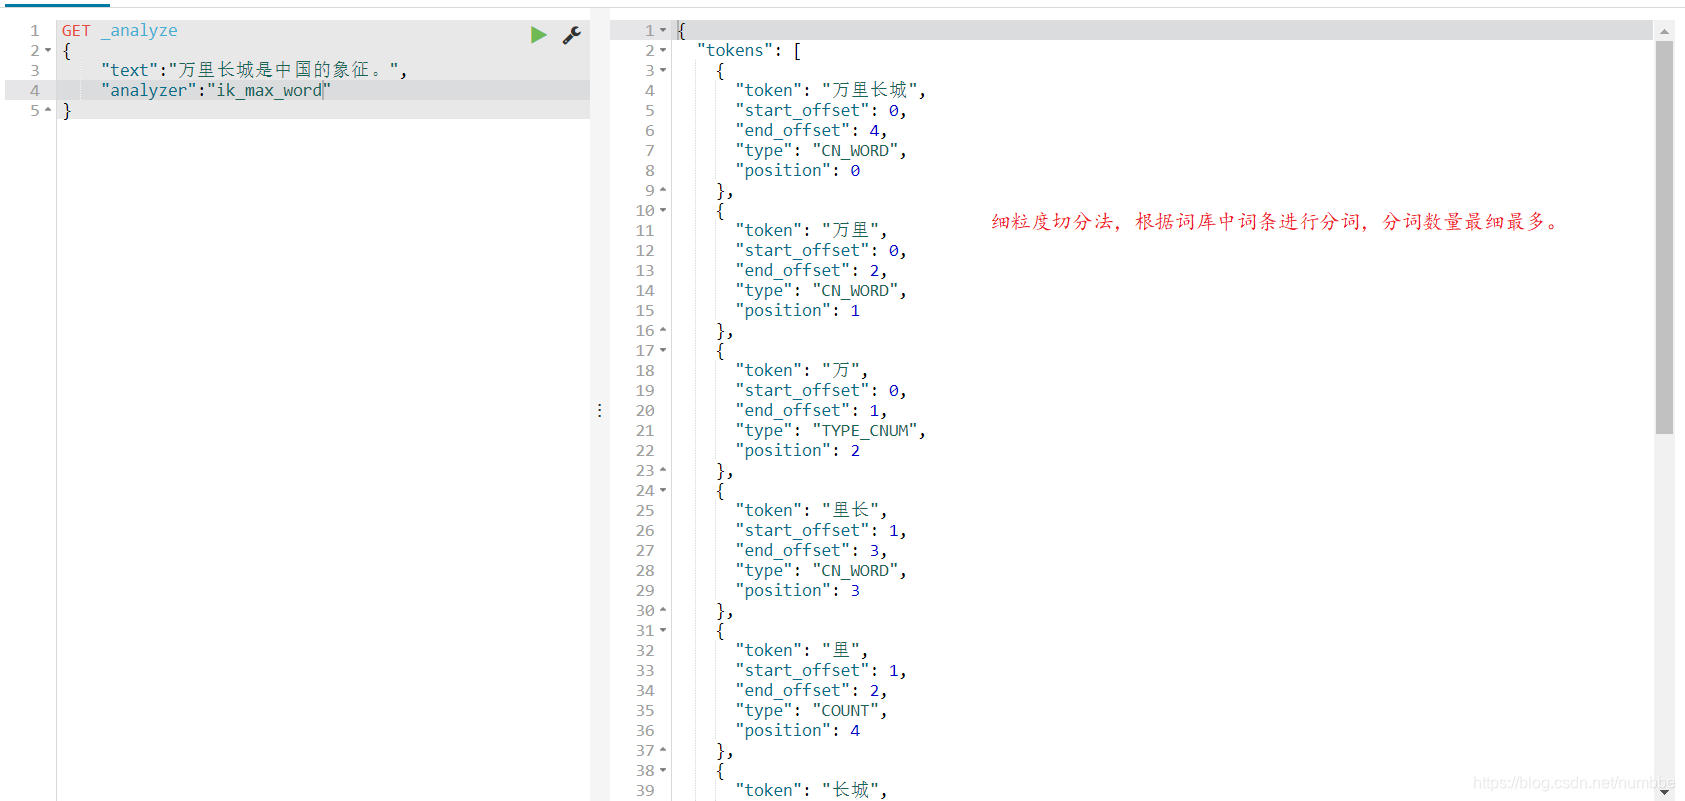Collapse token object at line 17
Image resolution: width=1685 pixels, height=801 pixels.
pyautogui.click(x=663, y=350)
